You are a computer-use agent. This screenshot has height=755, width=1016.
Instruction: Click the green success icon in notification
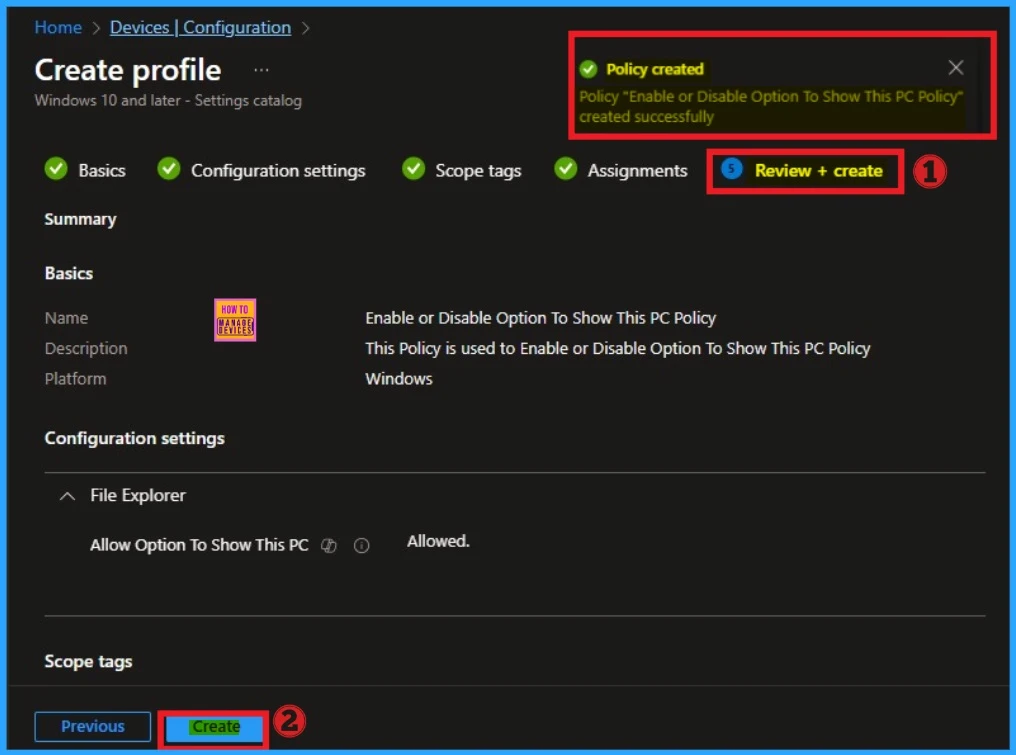(588, 69)
